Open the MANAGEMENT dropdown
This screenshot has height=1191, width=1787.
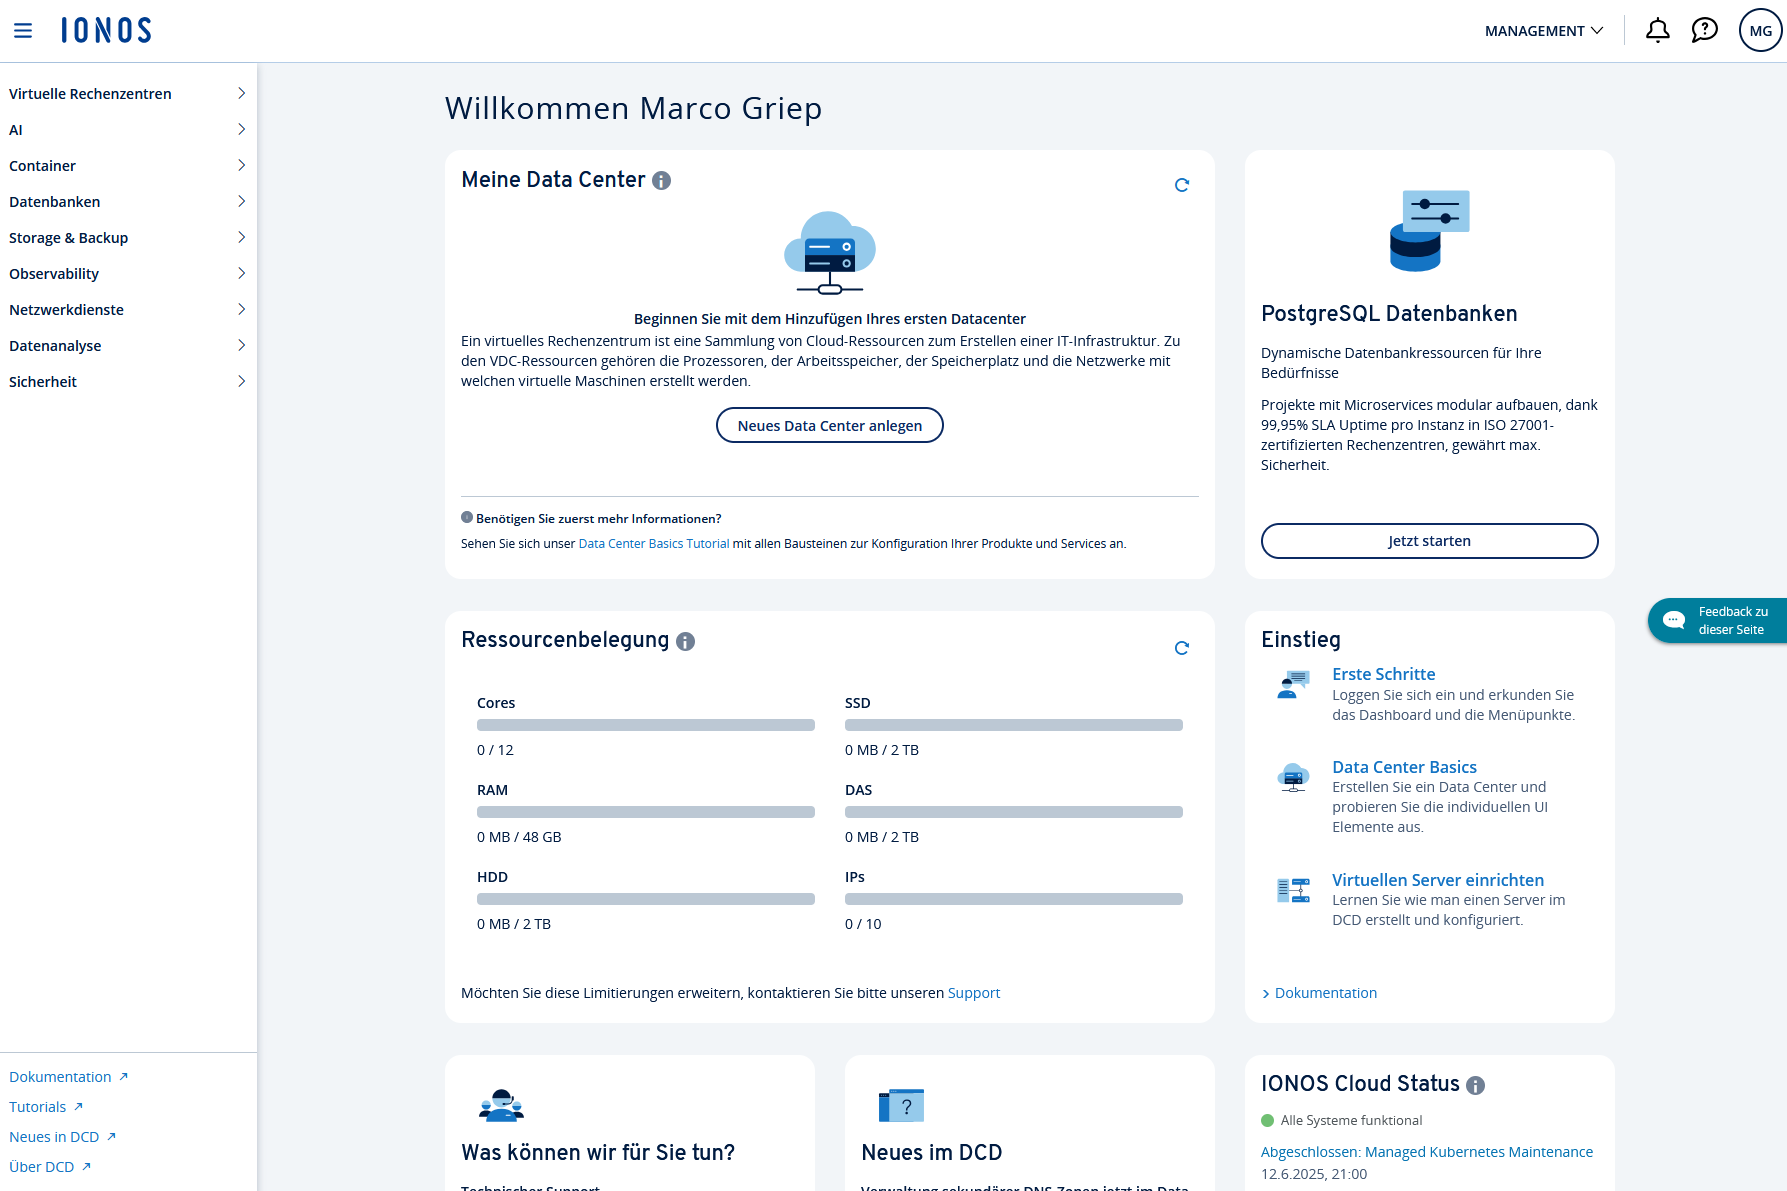[1544, 31]
